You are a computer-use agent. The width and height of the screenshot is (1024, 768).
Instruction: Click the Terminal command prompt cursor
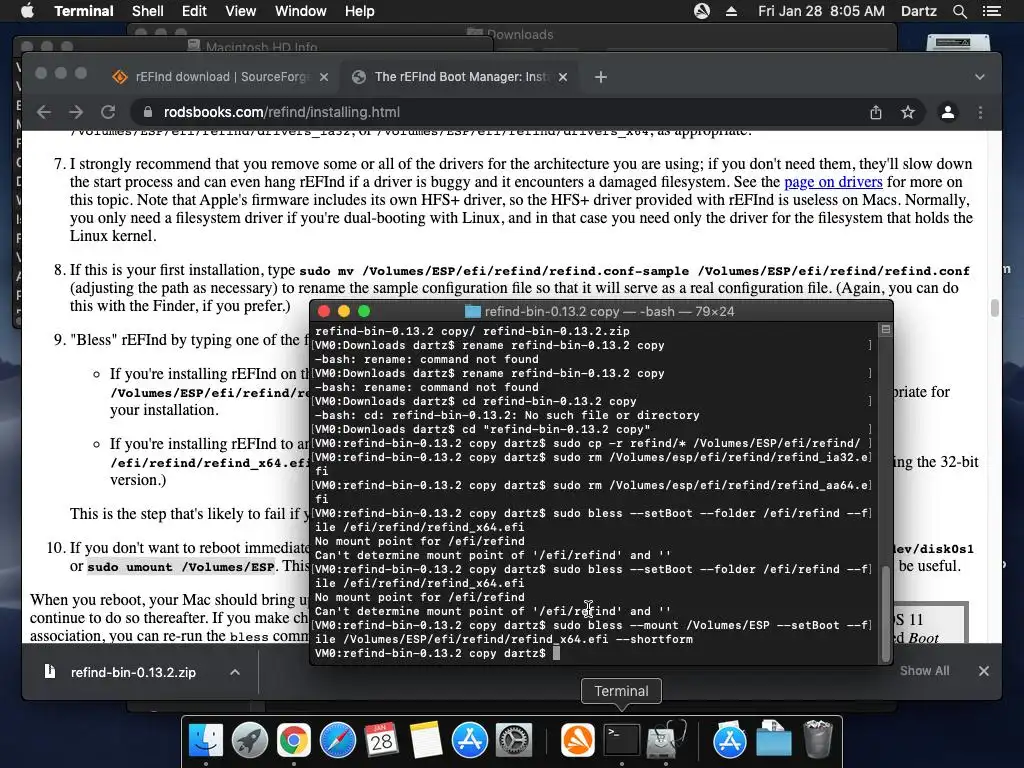coord(556,653)
